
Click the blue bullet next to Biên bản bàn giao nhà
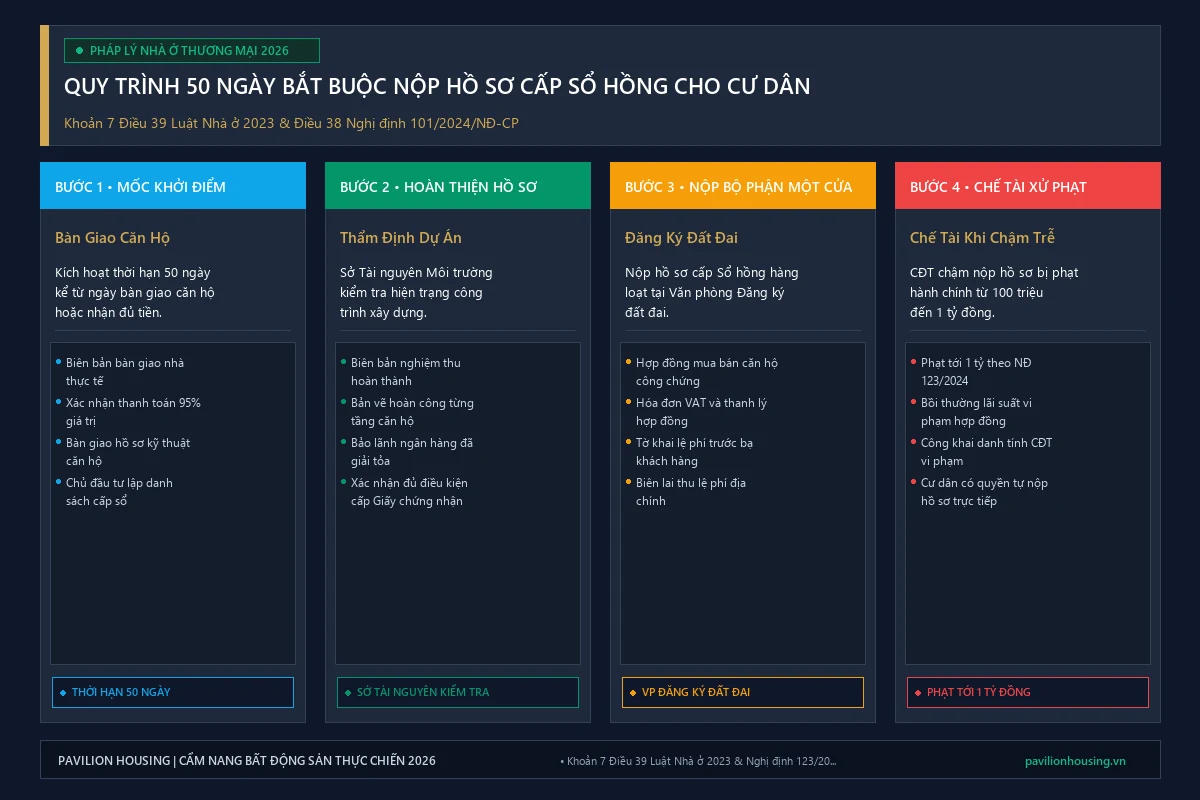(58, 361)
